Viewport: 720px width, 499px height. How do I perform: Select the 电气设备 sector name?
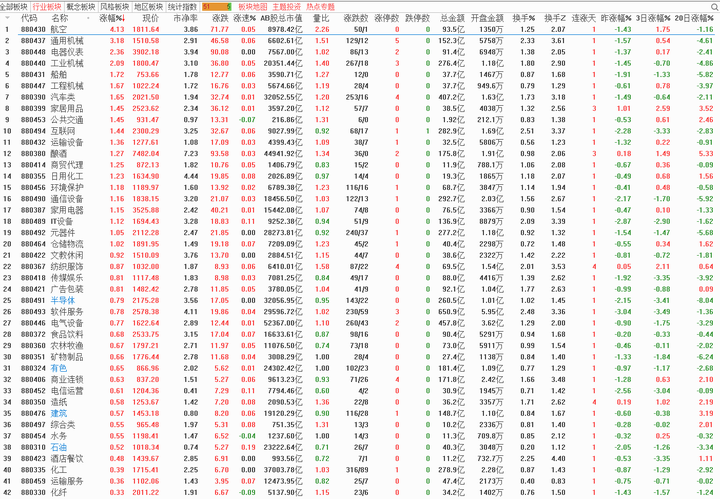pos(67,323)
